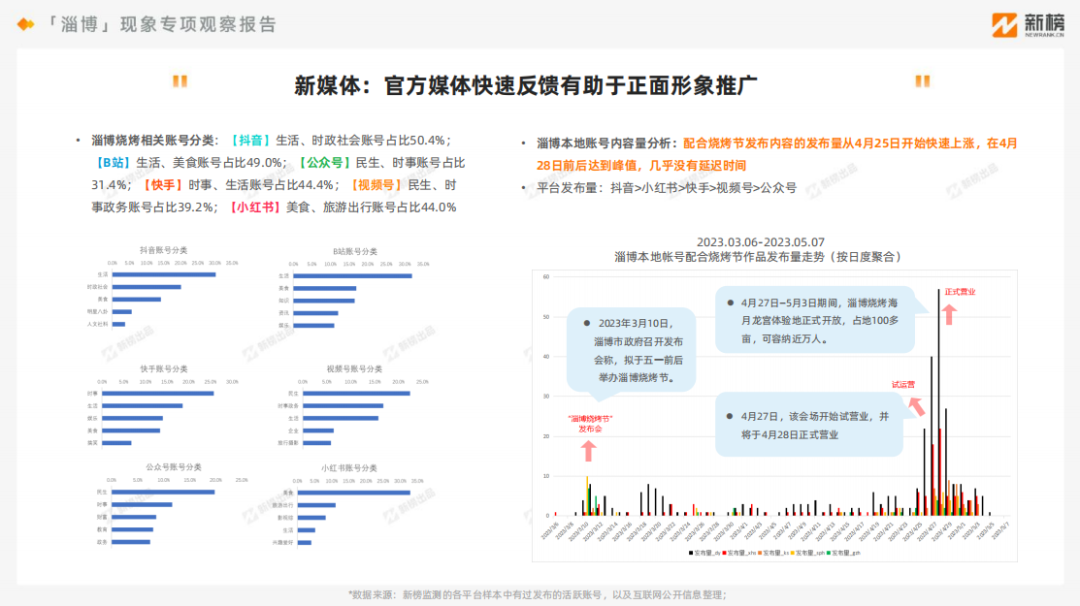Select the orange 发布量_ks legend entry

(773, 553)
